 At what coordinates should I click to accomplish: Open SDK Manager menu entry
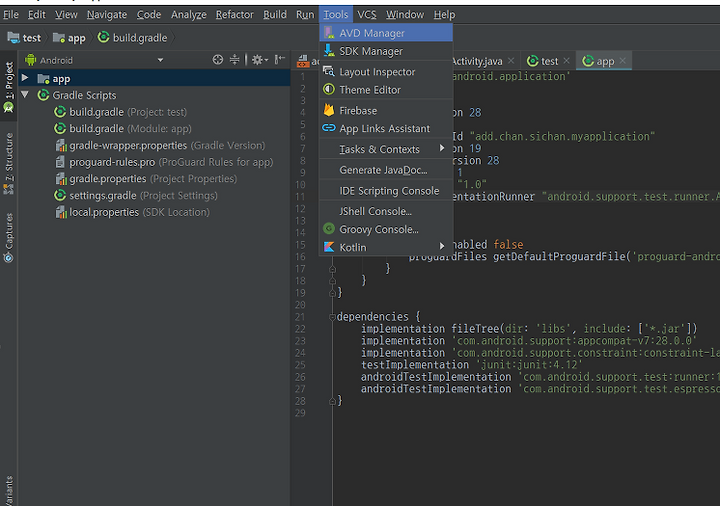point(386,51)
